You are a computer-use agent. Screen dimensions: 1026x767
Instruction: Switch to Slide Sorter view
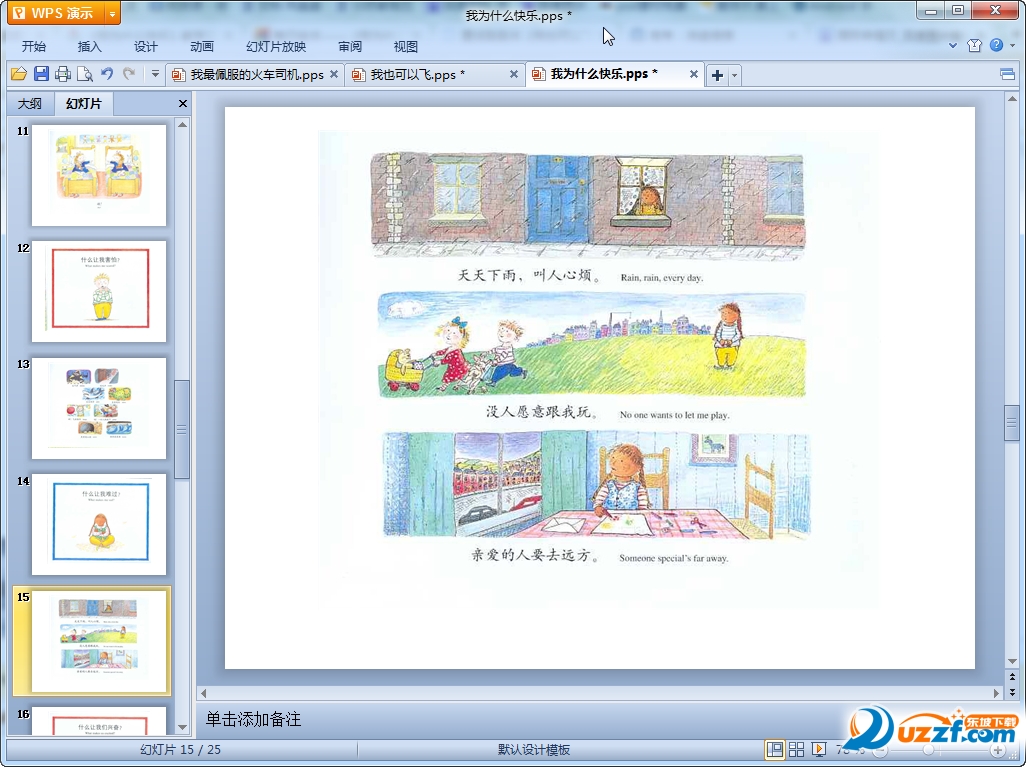pos(796,749)
